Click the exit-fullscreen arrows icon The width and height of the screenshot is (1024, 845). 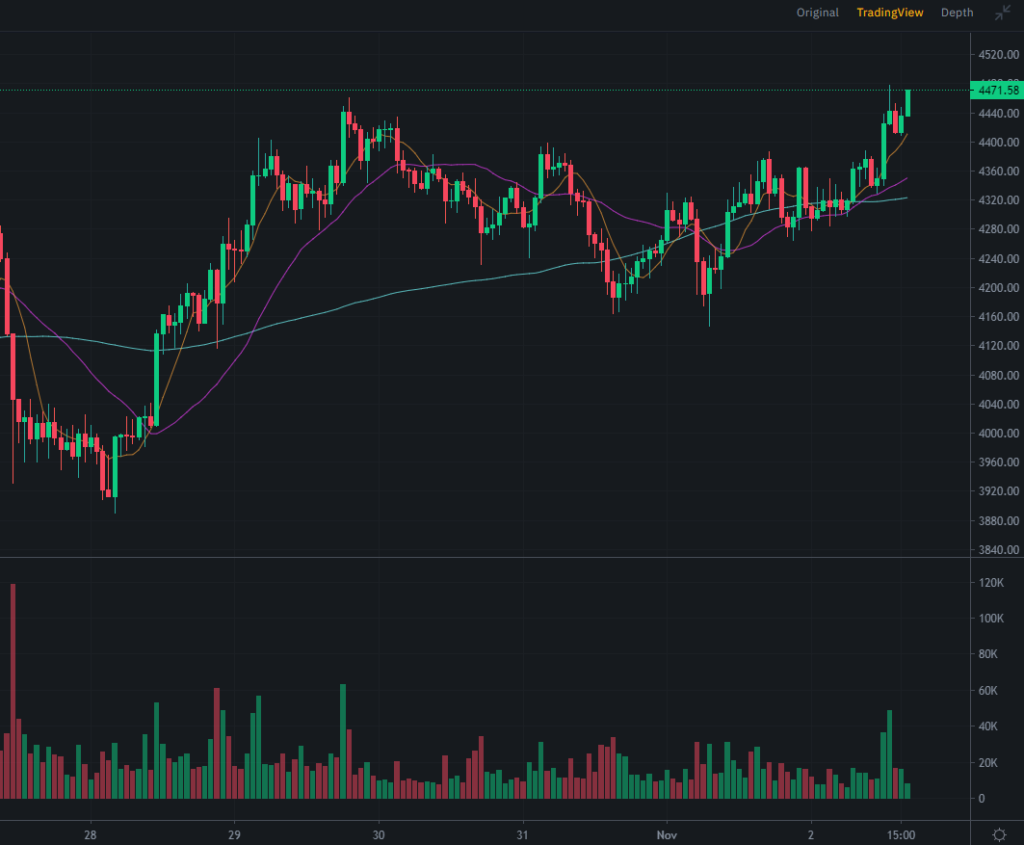[x=1001, y=13]
